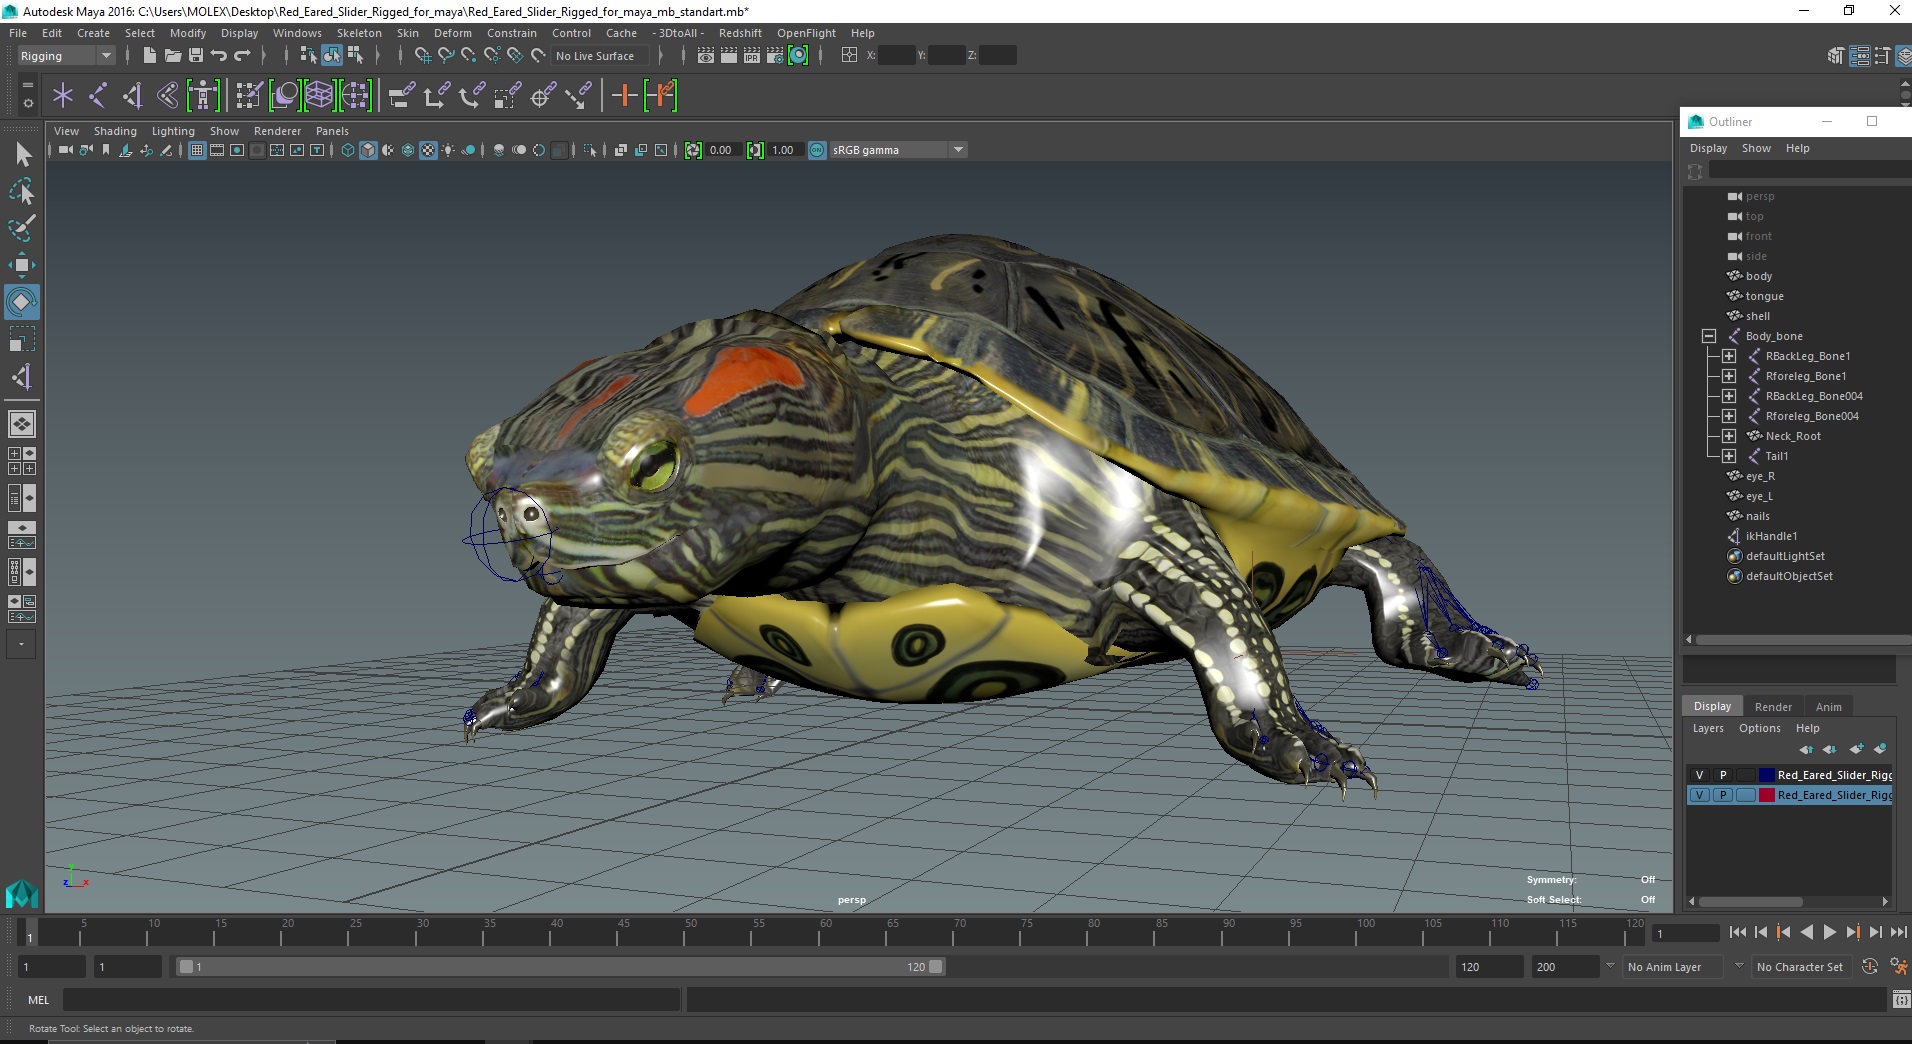Toggle the exposure control button

[693, 150]
